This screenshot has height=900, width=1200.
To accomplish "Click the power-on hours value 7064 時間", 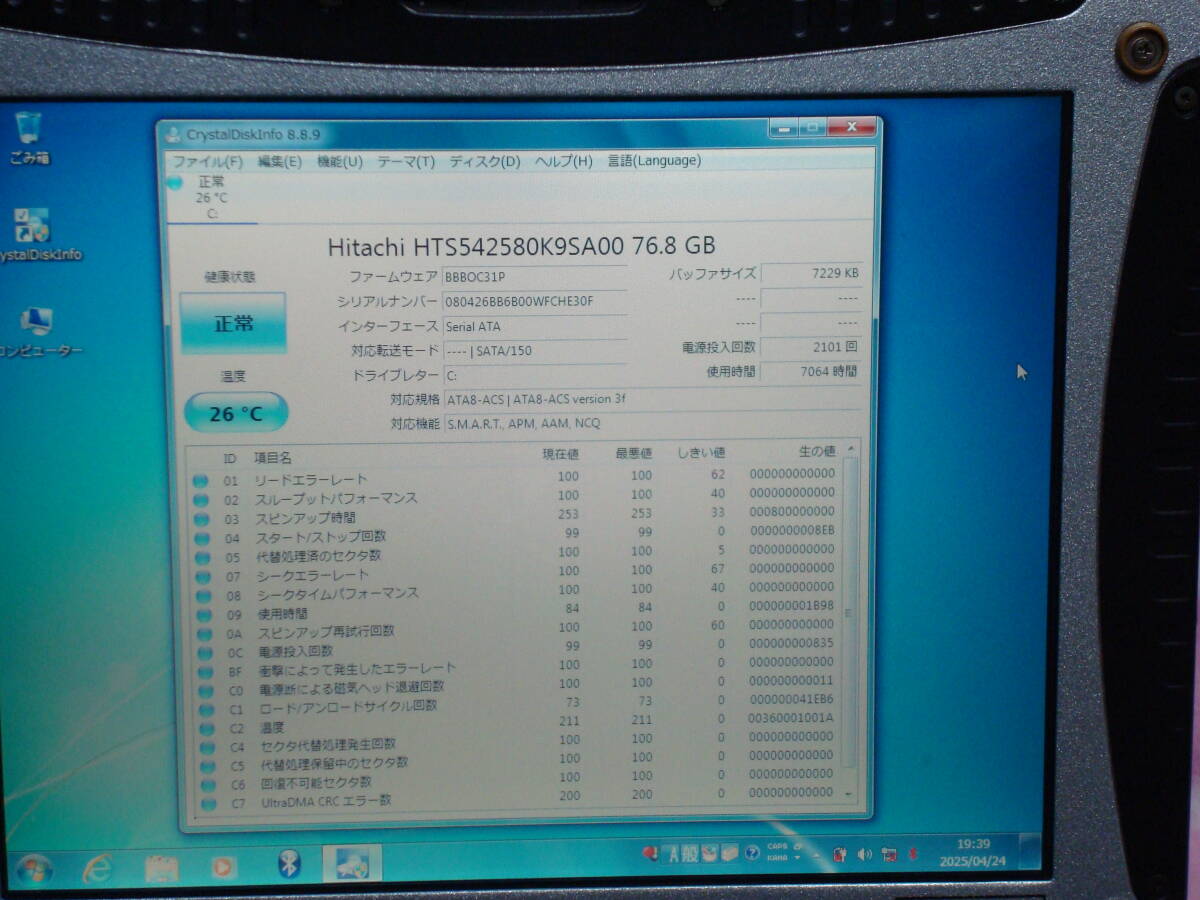I will point(810,371).
